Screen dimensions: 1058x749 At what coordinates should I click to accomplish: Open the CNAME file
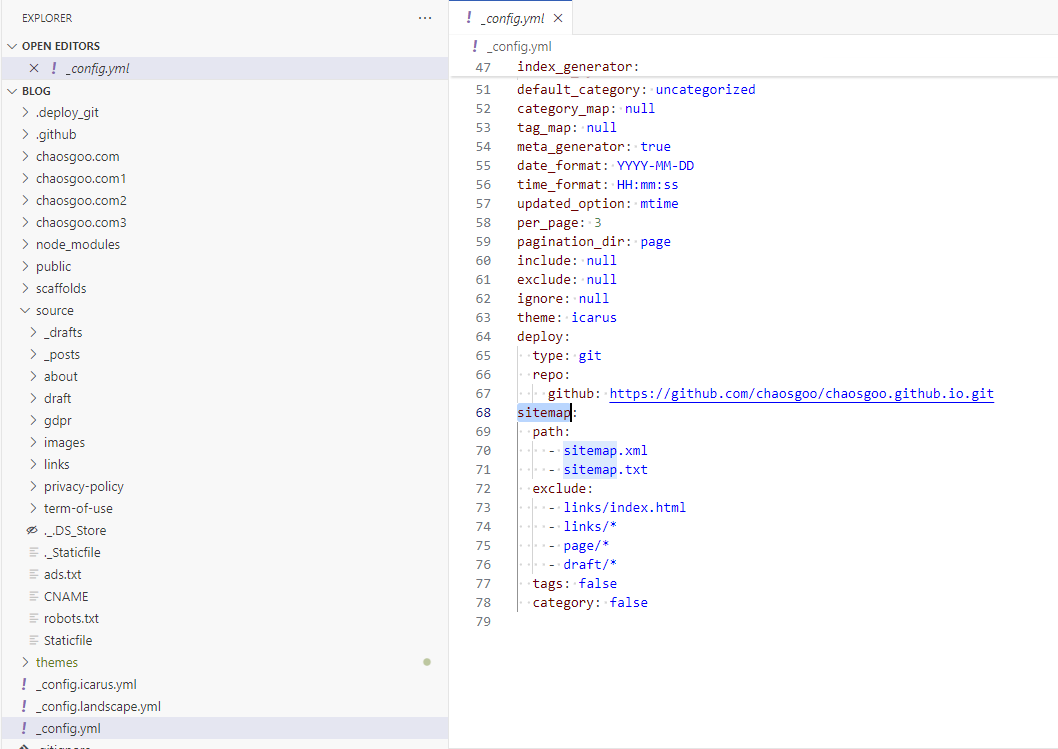(x=66, y=597)
